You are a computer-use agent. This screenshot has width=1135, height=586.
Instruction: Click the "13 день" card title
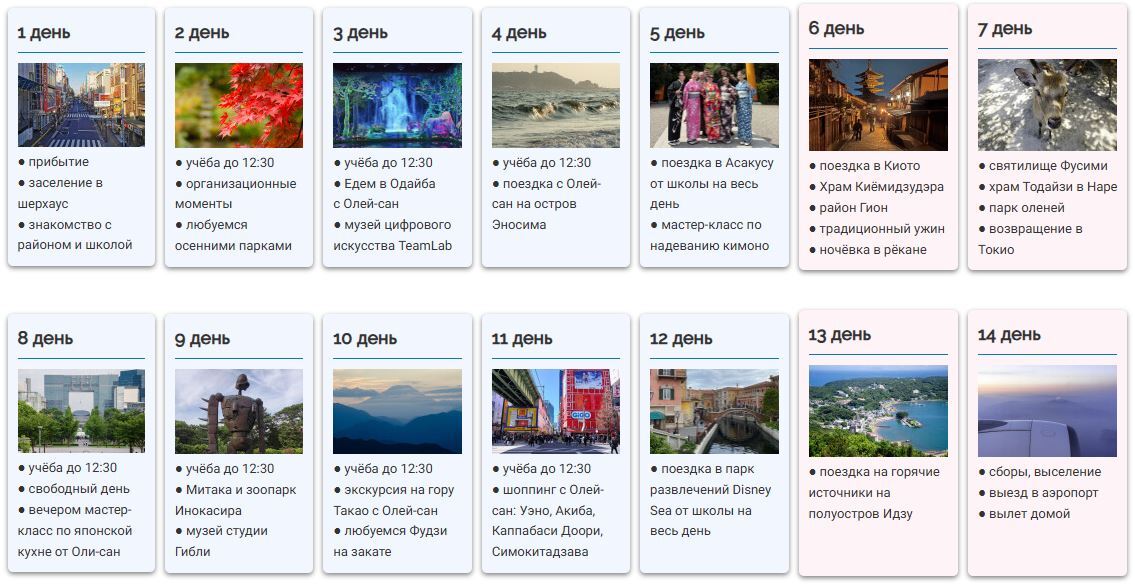click(840, 335)
